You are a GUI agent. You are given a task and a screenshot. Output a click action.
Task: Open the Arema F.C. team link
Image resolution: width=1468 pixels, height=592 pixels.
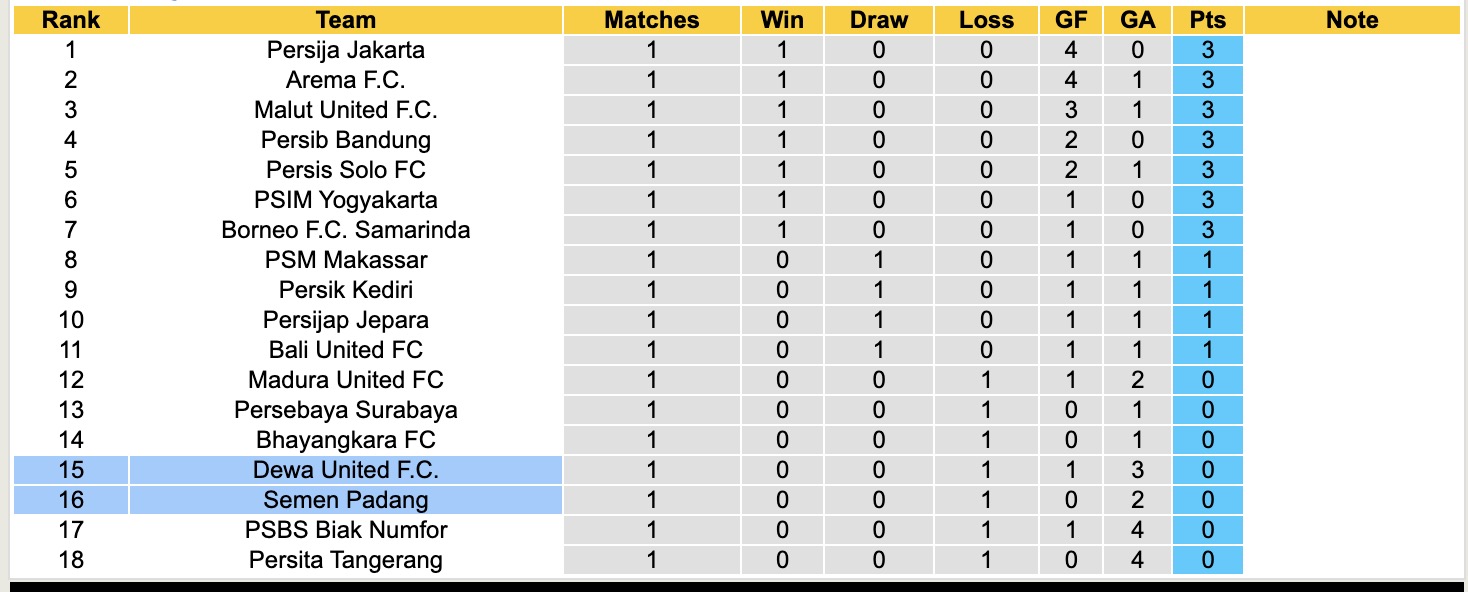click(345, 80)
